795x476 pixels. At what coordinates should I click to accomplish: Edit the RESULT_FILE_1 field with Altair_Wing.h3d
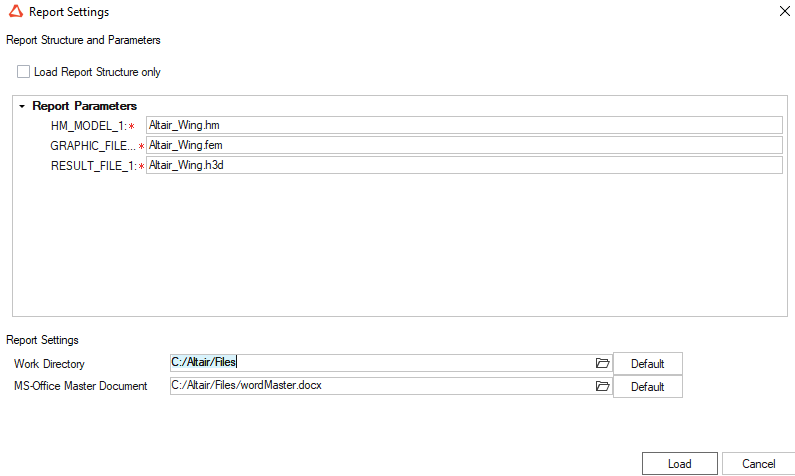pyautogui.click(x=463, y=165)
